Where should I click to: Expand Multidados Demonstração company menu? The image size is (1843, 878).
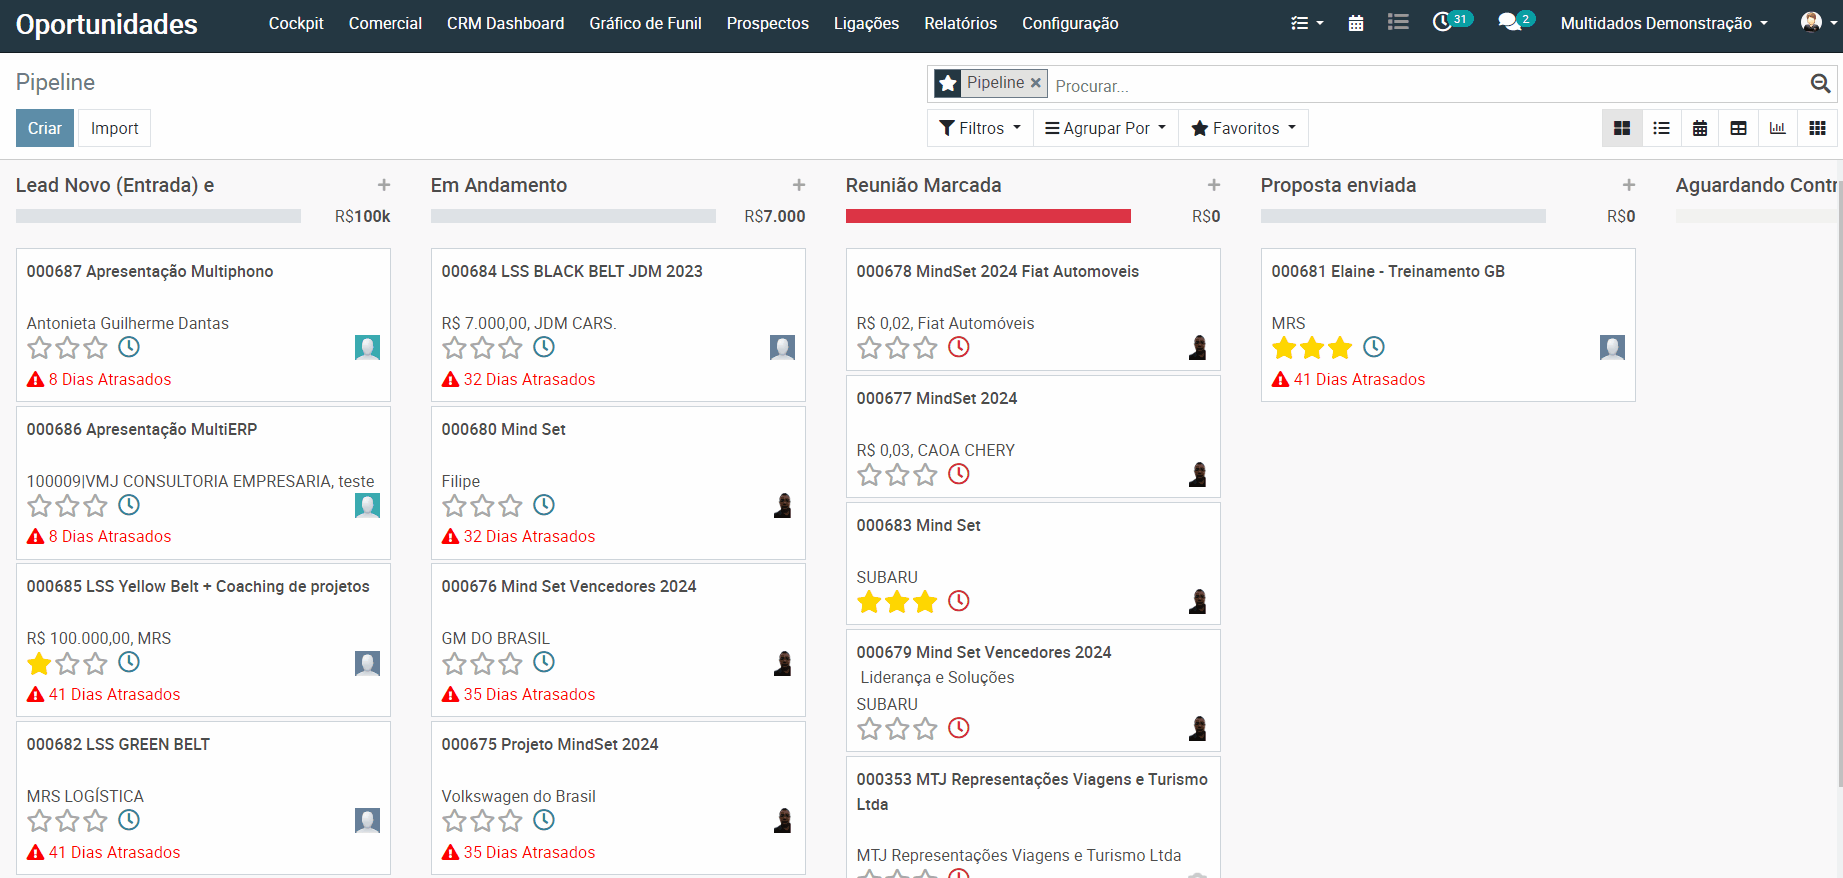coord(1664,23)
